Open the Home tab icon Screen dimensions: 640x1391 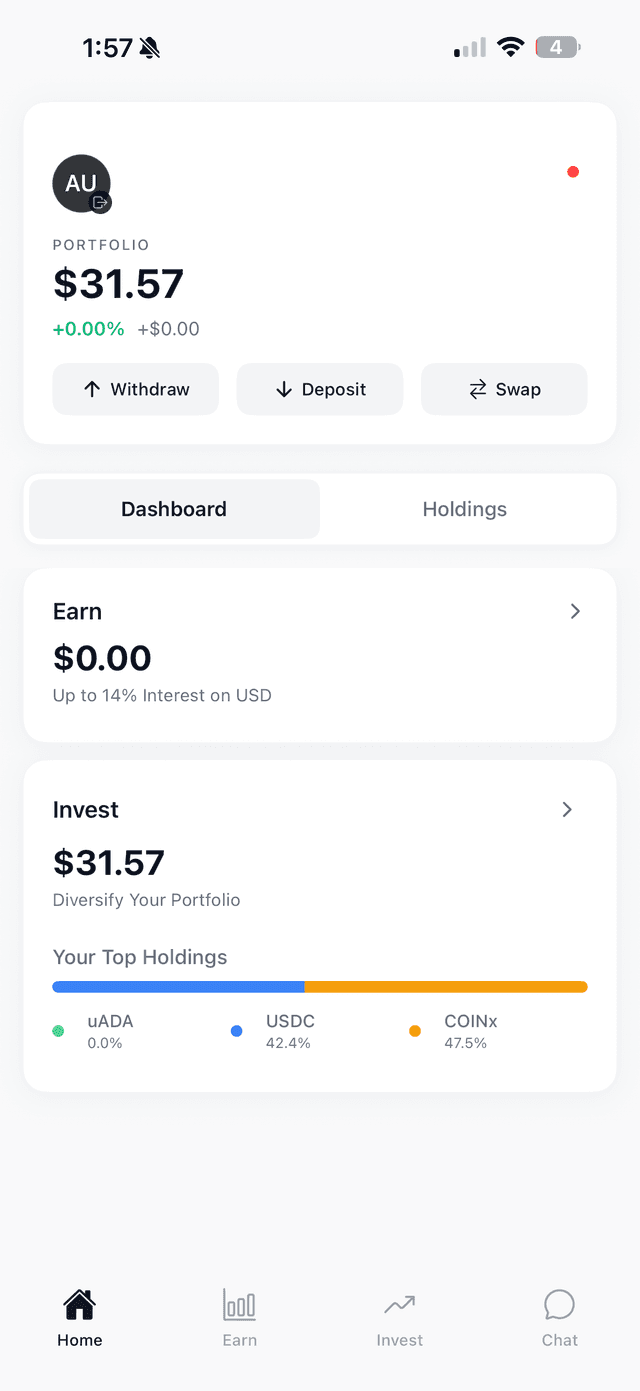[x=80, y=1305]
